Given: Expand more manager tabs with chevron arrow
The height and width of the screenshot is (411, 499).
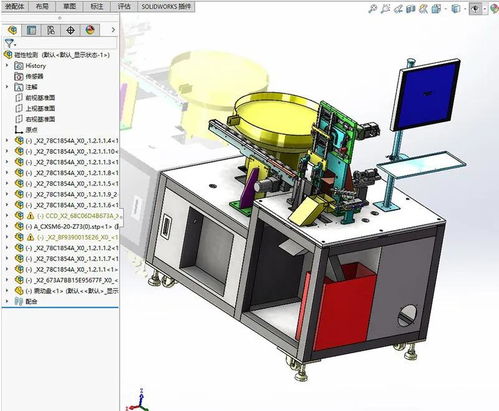Looking at the screenshot, I should 113,30.
